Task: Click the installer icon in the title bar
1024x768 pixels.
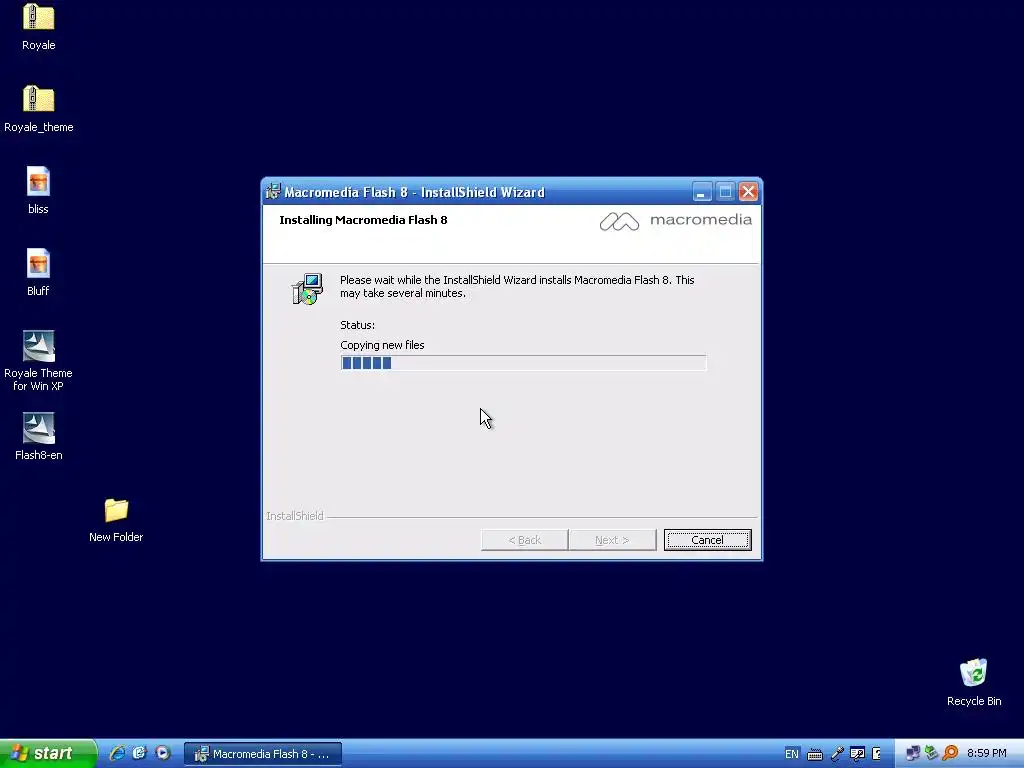Action: [x=273, y=192]
